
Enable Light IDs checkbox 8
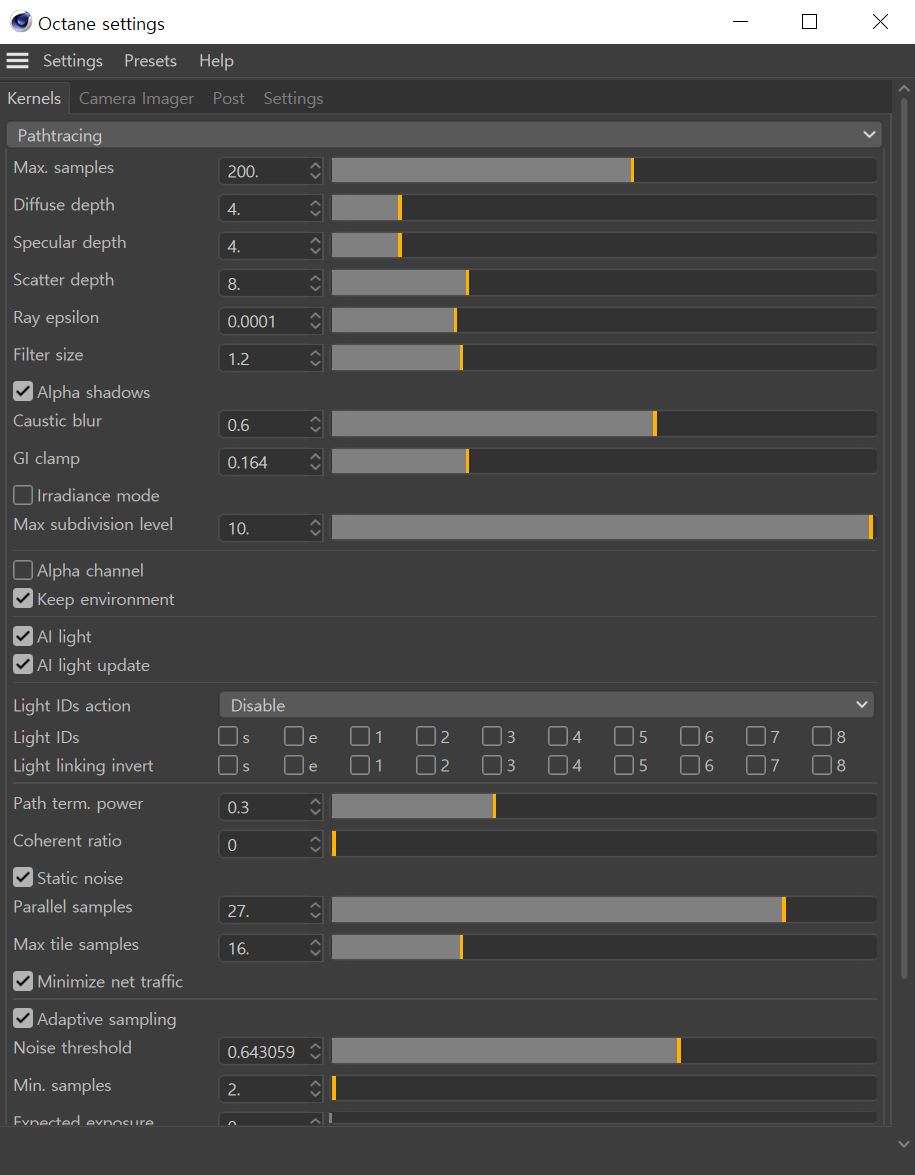click(822, 737)
